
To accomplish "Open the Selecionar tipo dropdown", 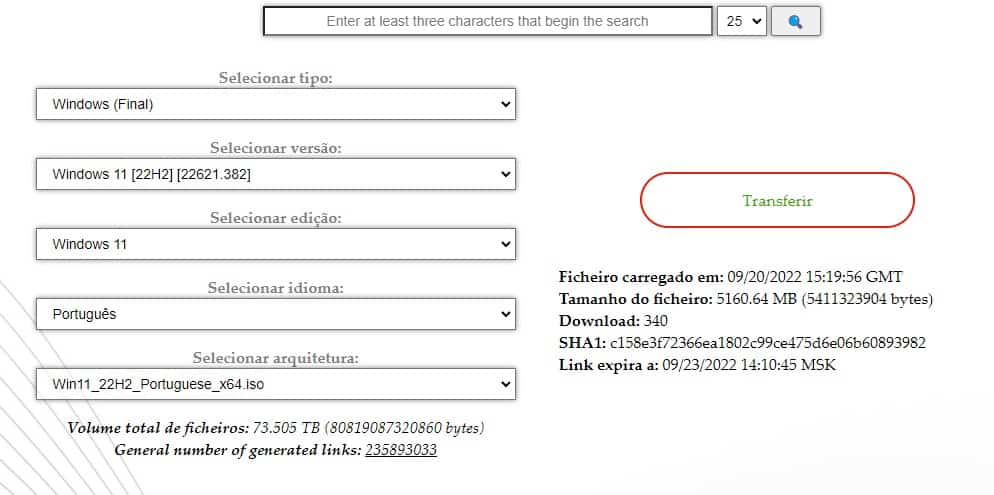I will click(276, 104).
